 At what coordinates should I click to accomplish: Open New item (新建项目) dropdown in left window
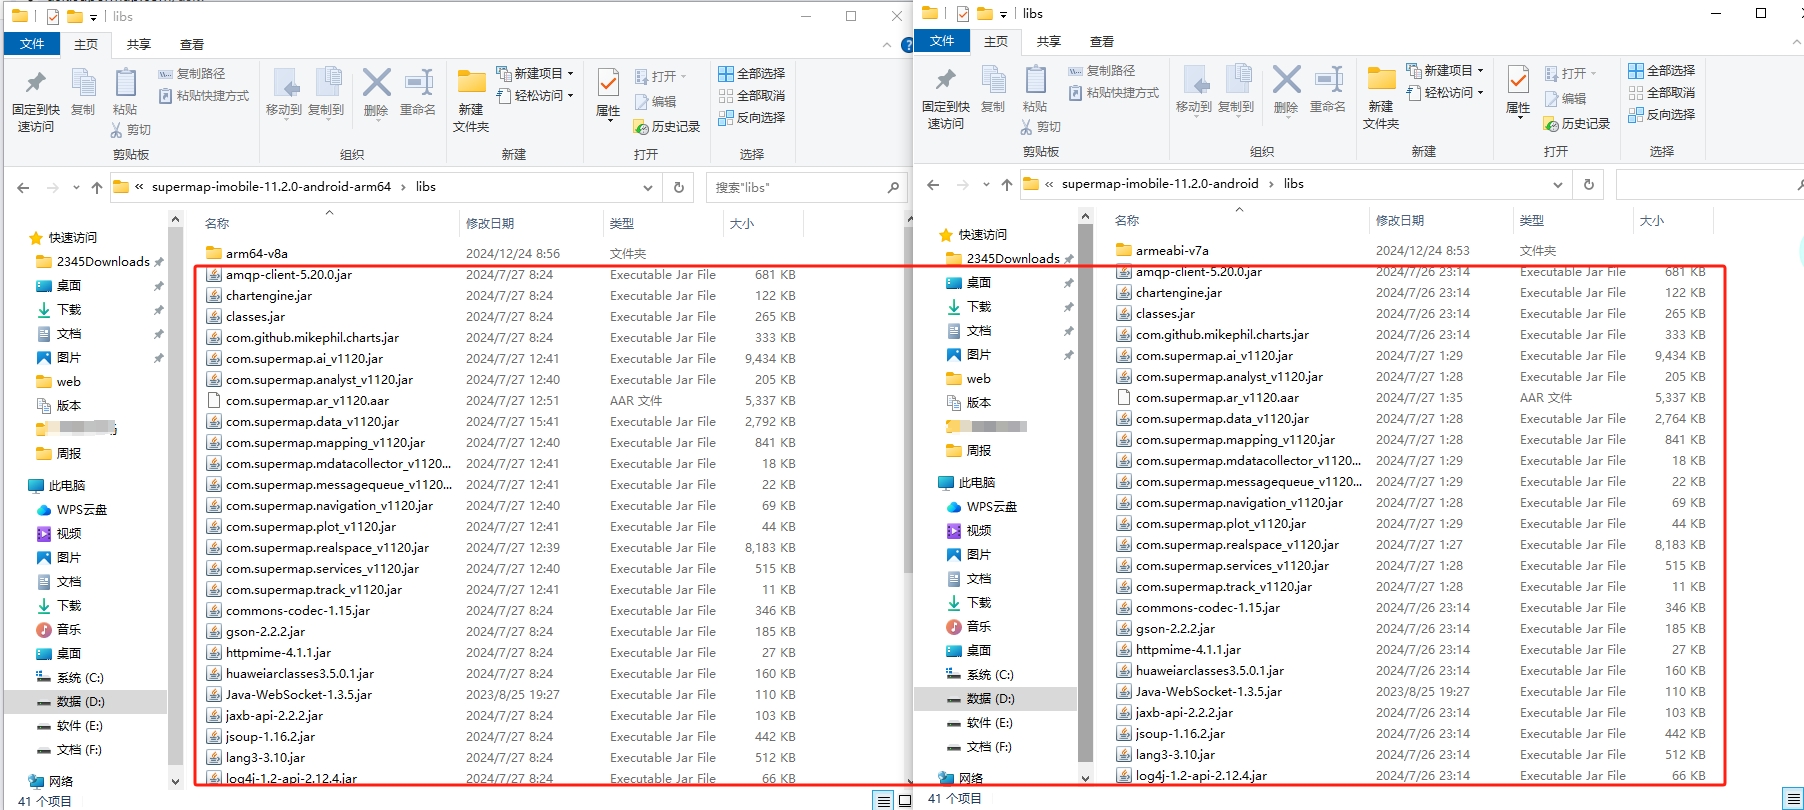[536, 74]
